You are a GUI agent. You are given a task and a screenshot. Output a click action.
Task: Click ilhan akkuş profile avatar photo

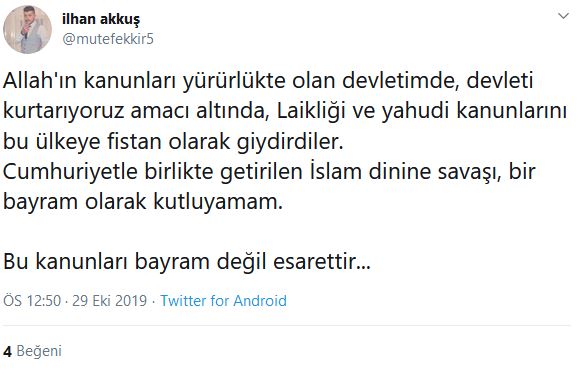27,30
